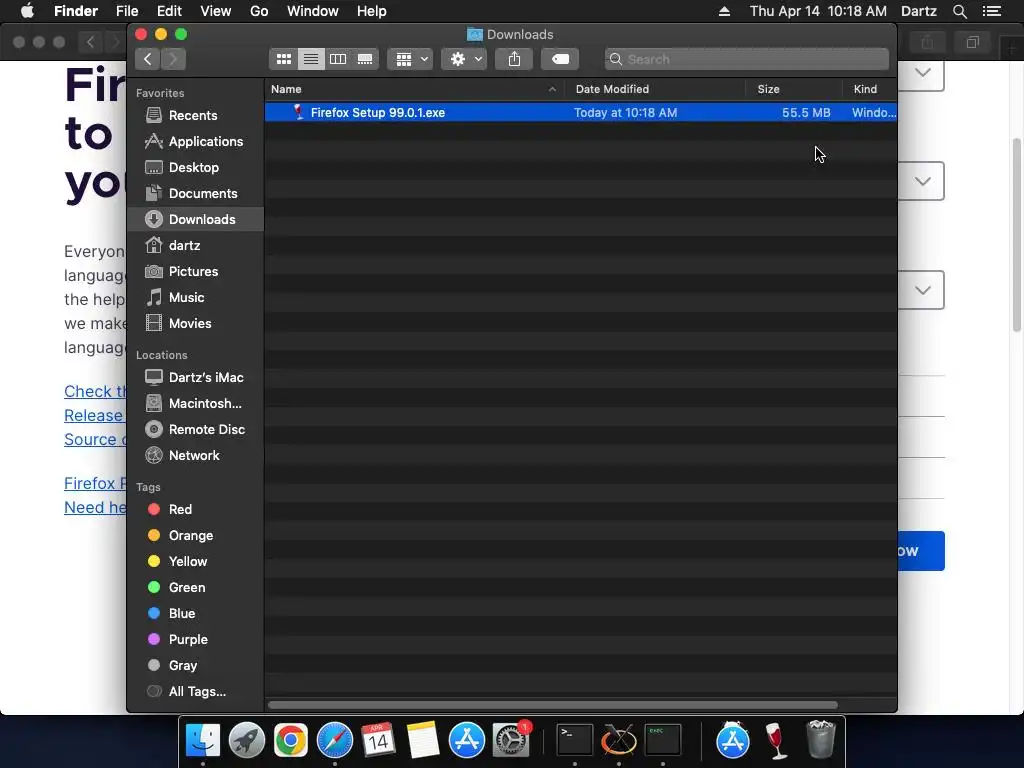Open the File menu
This screenshot has width=1024, height=768.
tap(127, 11)
